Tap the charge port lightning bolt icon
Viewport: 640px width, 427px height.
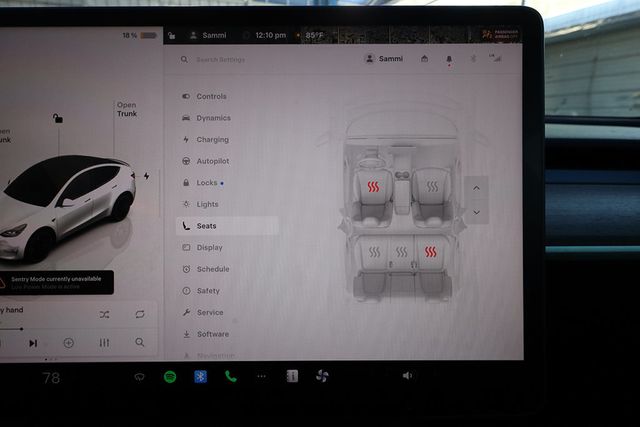click(147, 176)
